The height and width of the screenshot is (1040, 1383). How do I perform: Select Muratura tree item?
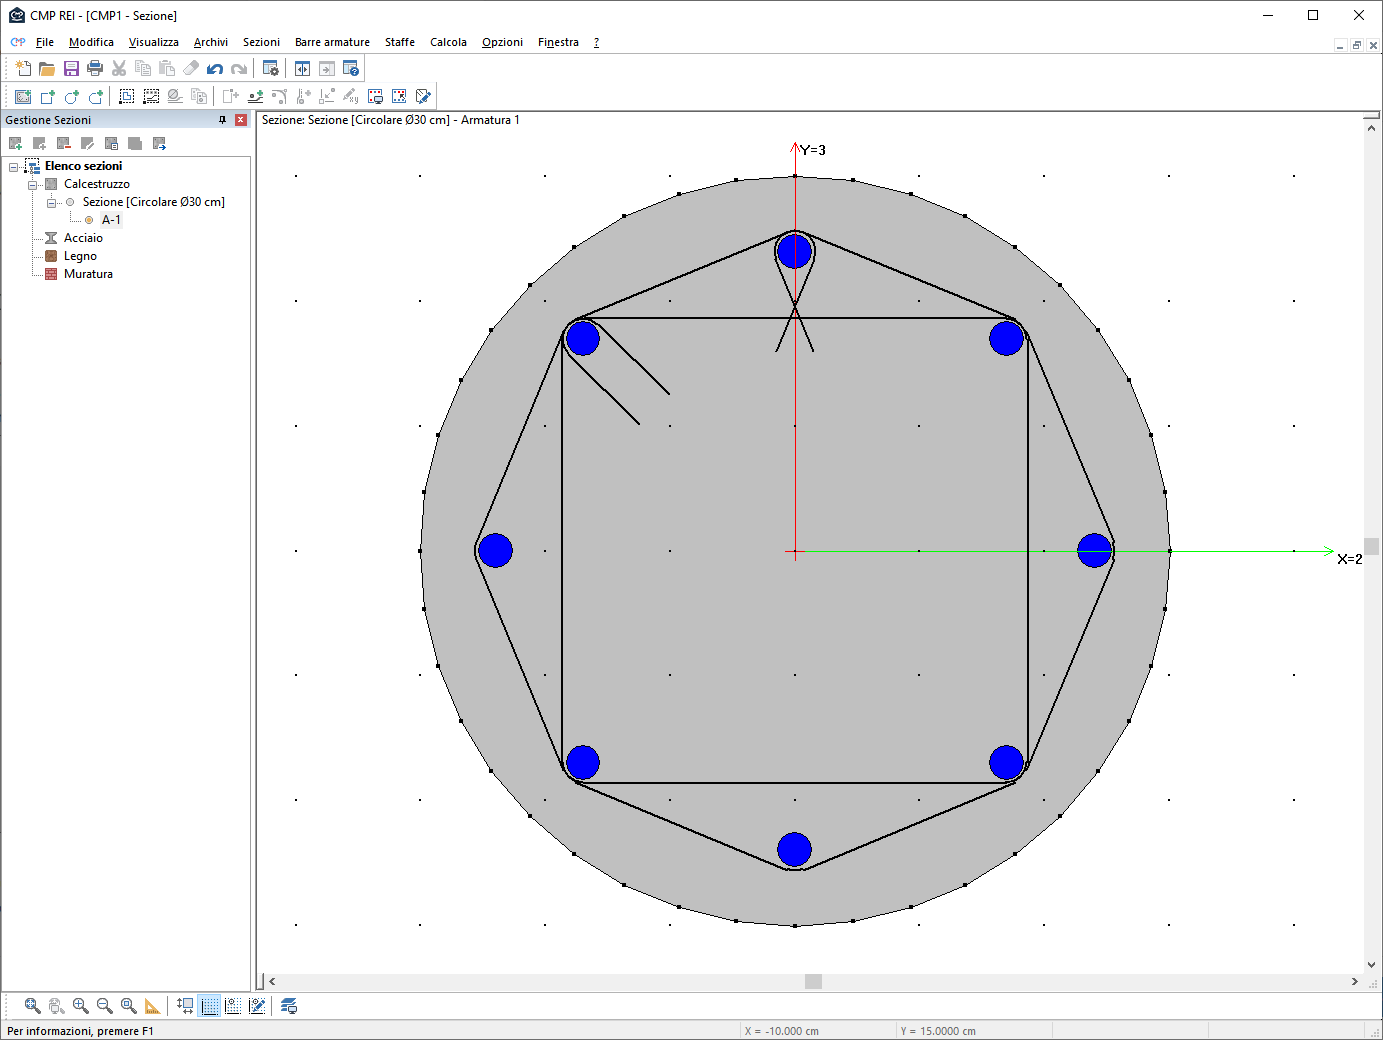(x=88, y=274)
